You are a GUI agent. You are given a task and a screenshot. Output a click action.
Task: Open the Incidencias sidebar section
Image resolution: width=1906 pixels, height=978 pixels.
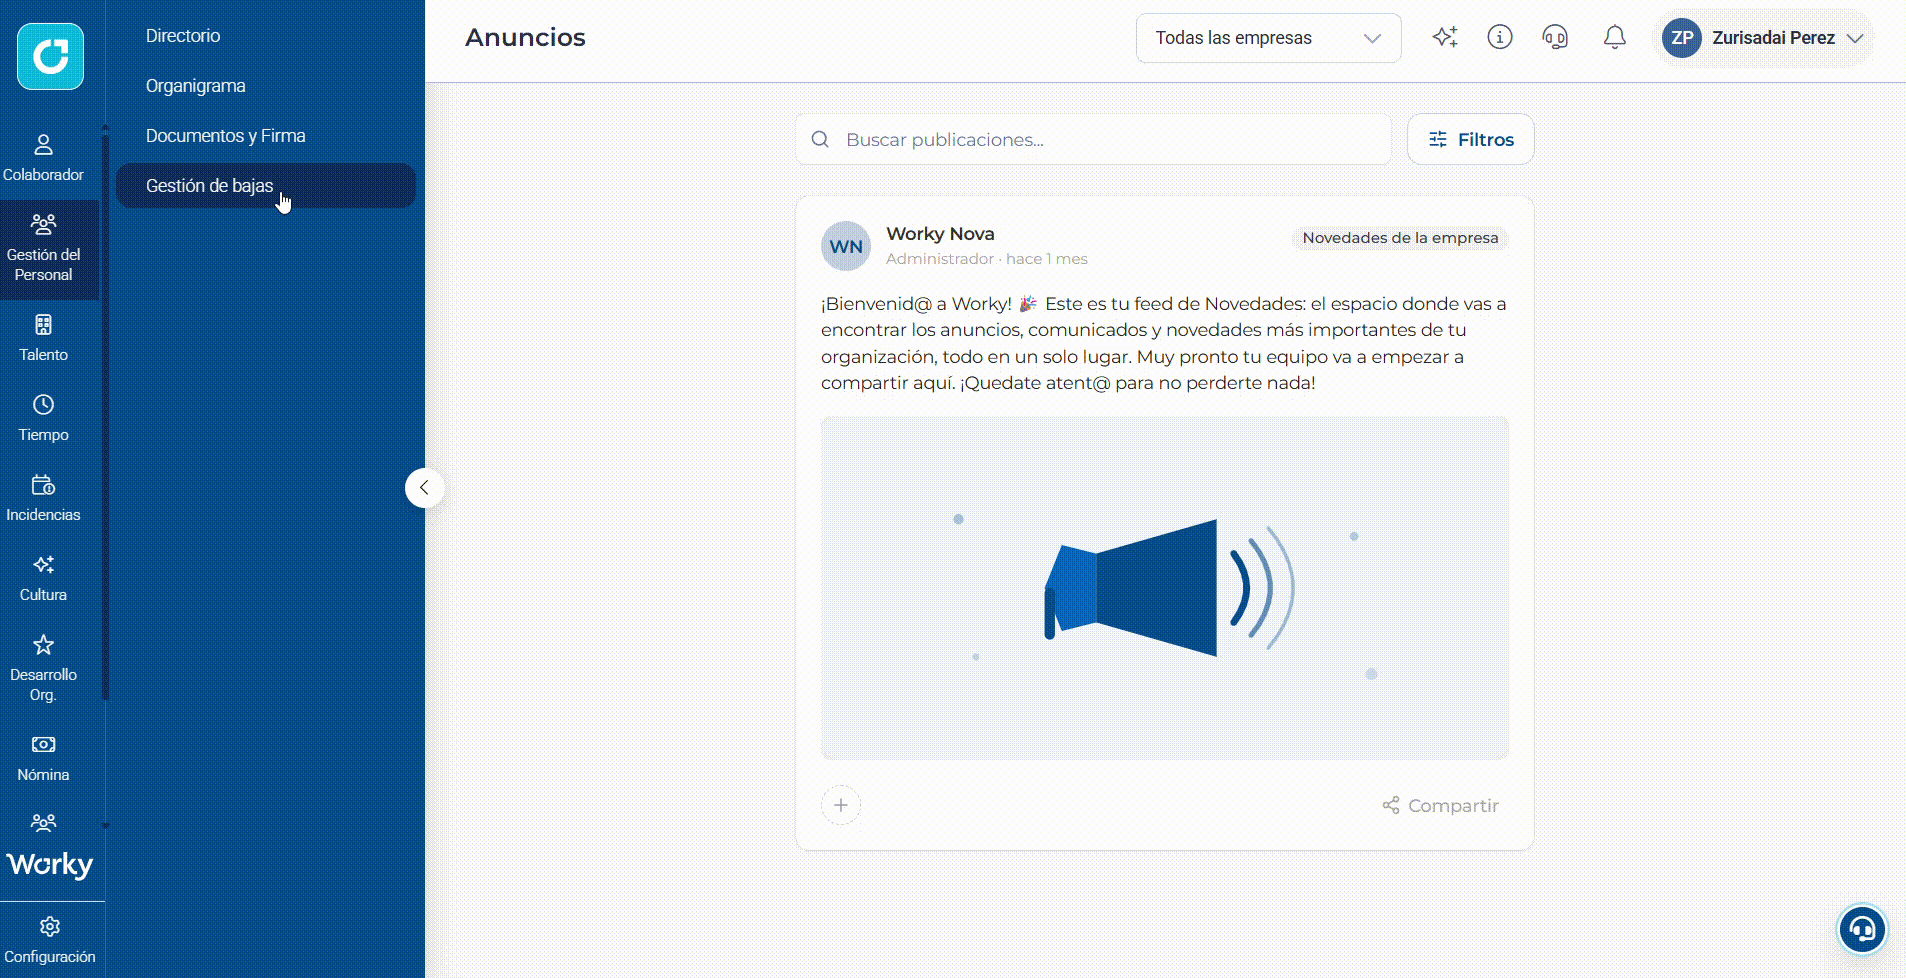[43, 499]
